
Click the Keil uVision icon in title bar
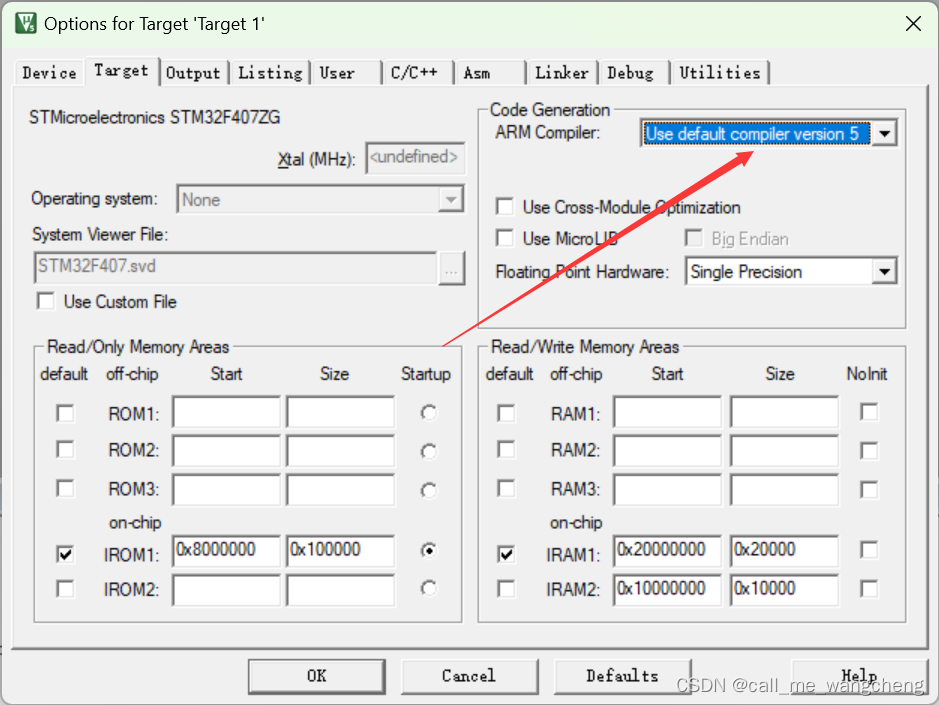coord(26,23)
